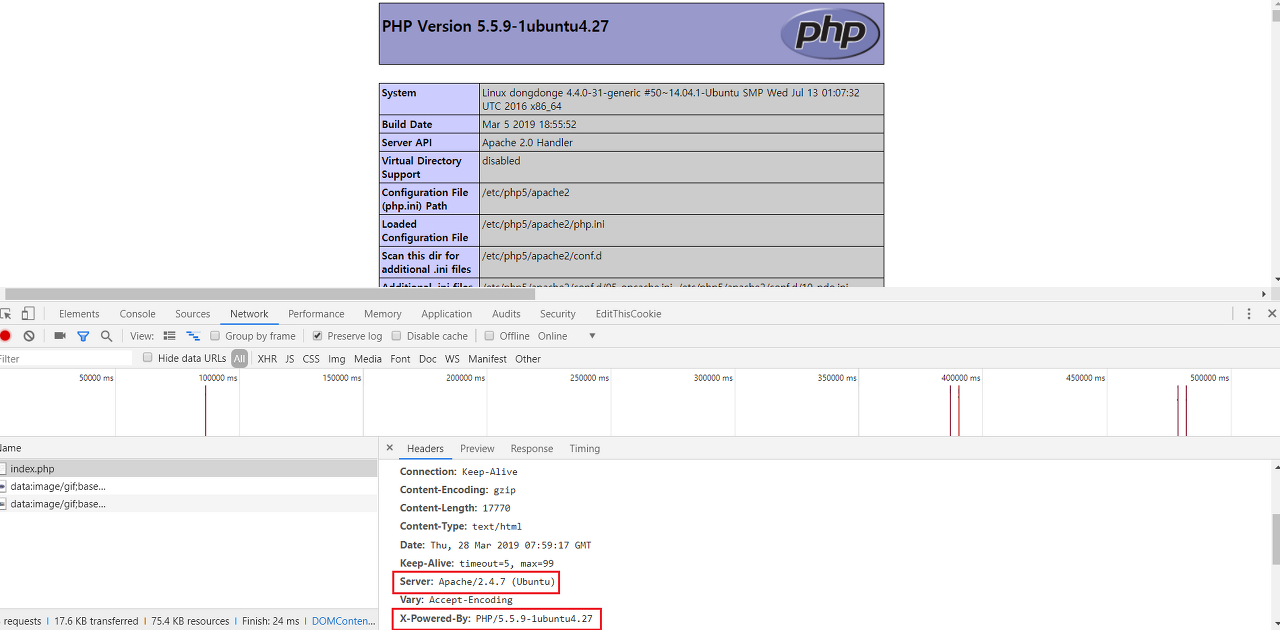Tick Hide data URLs checkbox

pos(148,358)
